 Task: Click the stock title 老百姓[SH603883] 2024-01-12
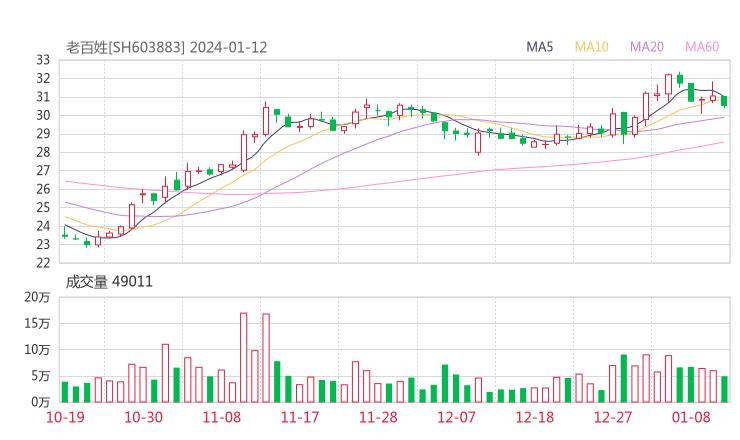[x=167, y=47]
